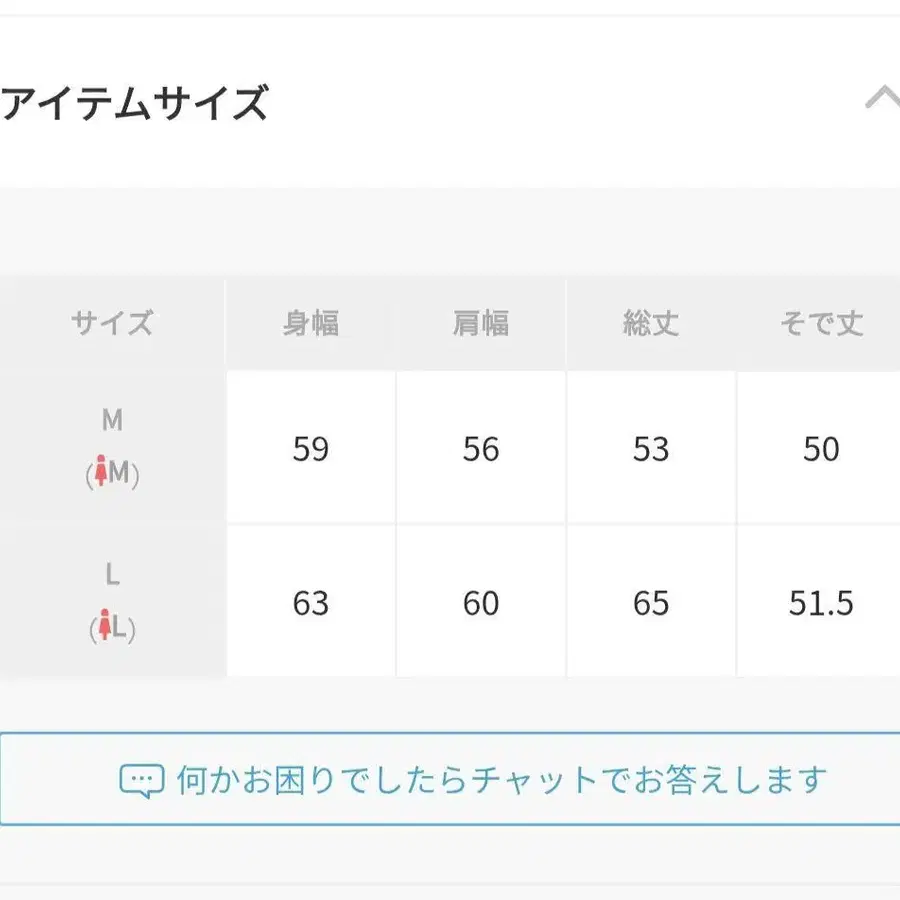Viewport: 900px width, 900px height.
Task: Collapse the アイテムサイズ section chevron
Action: (x=882, y=96)
